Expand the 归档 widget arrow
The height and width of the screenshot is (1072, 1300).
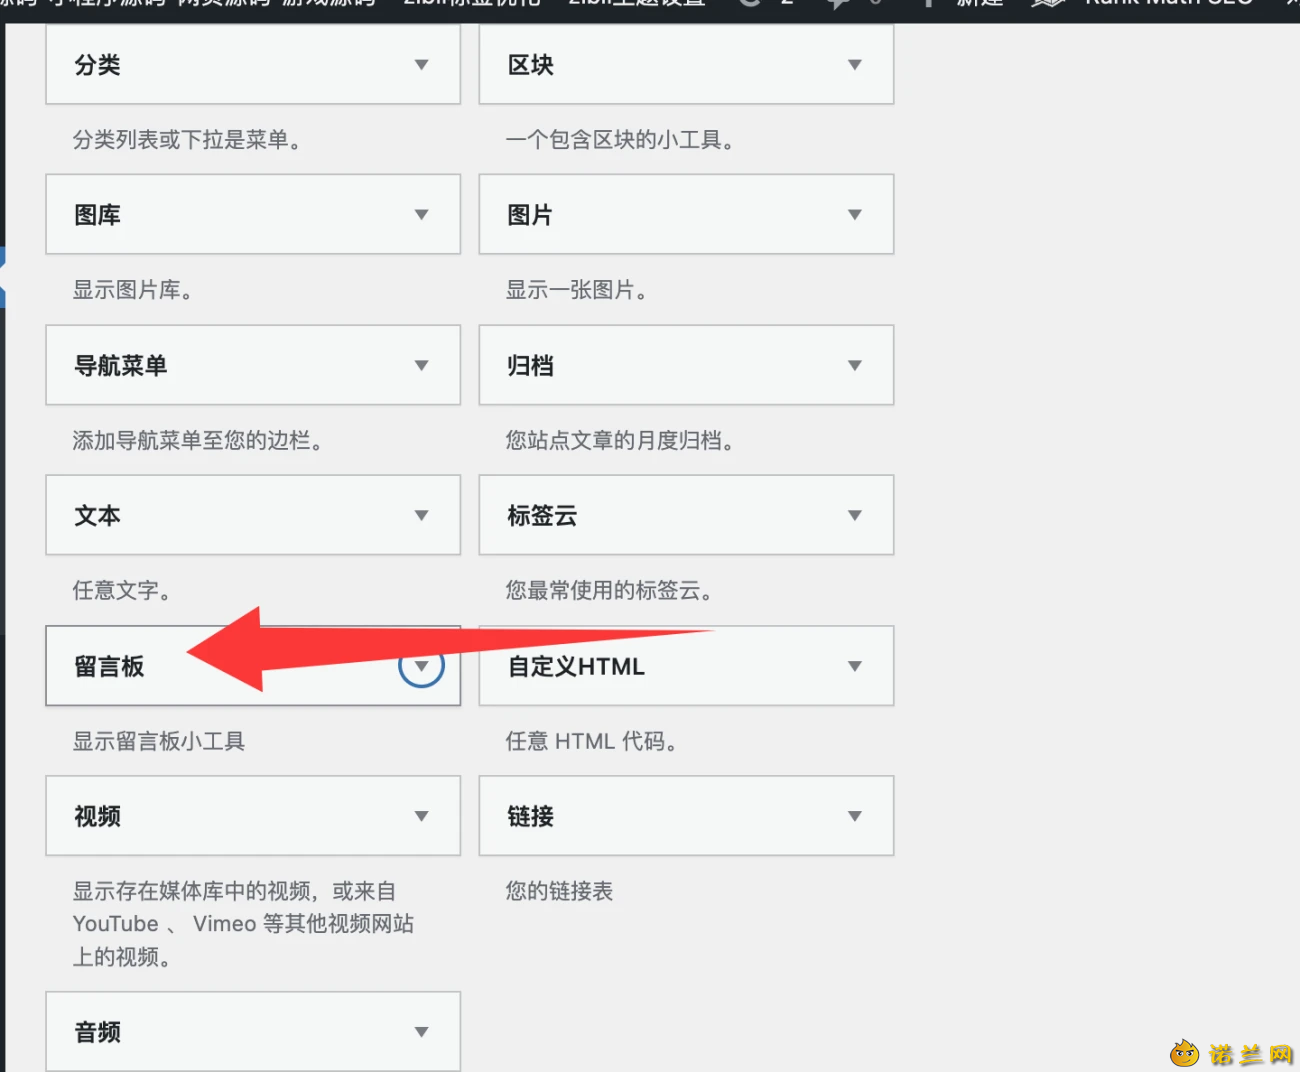pyautogui.click(x=855, y=366)
